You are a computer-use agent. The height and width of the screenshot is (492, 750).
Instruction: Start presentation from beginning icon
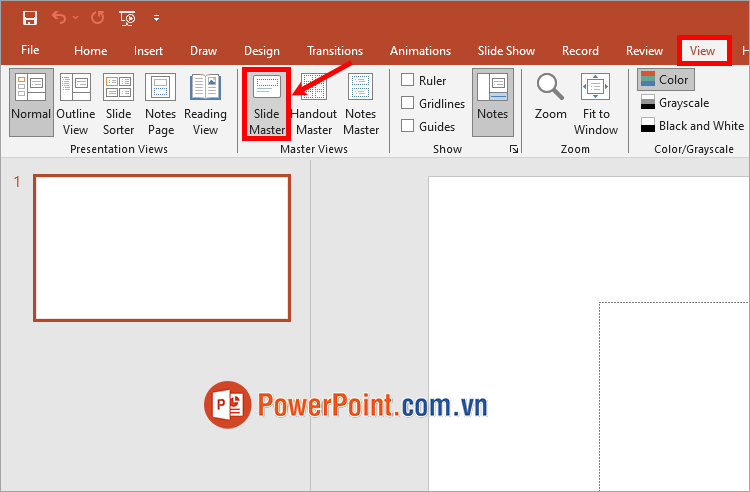[x=127, y=18]
